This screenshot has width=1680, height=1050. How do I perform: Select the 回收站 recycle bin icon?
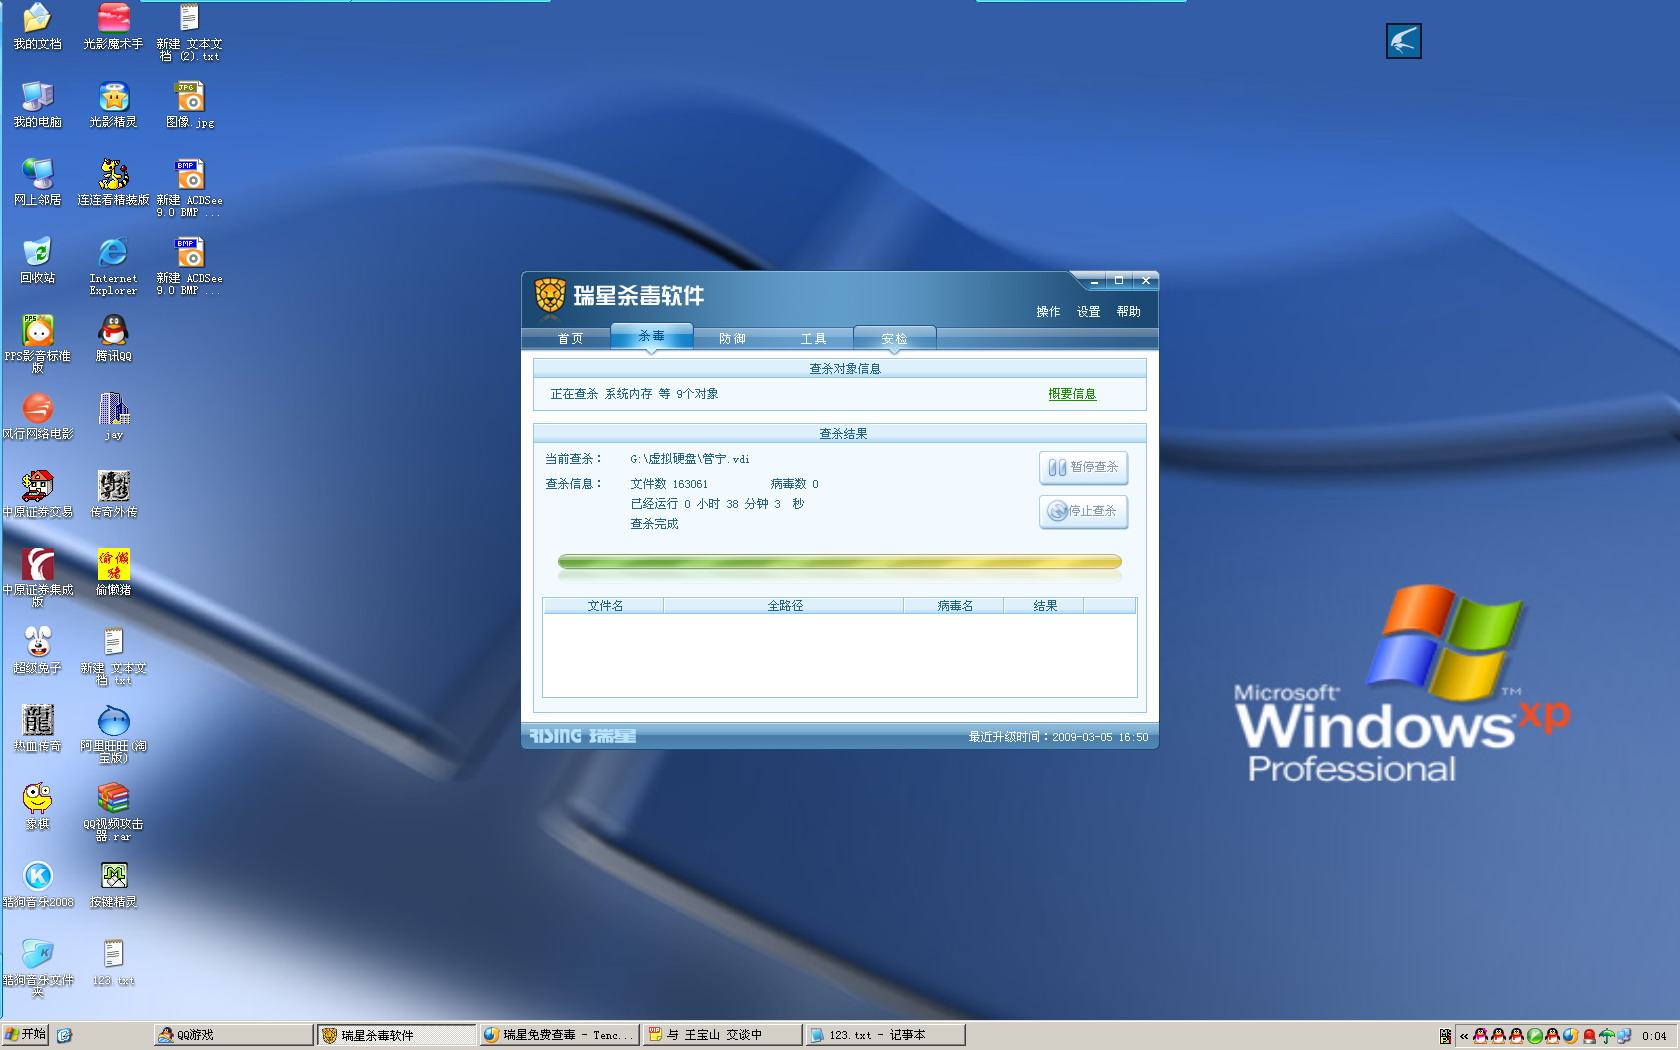click(x=37, y=260)
